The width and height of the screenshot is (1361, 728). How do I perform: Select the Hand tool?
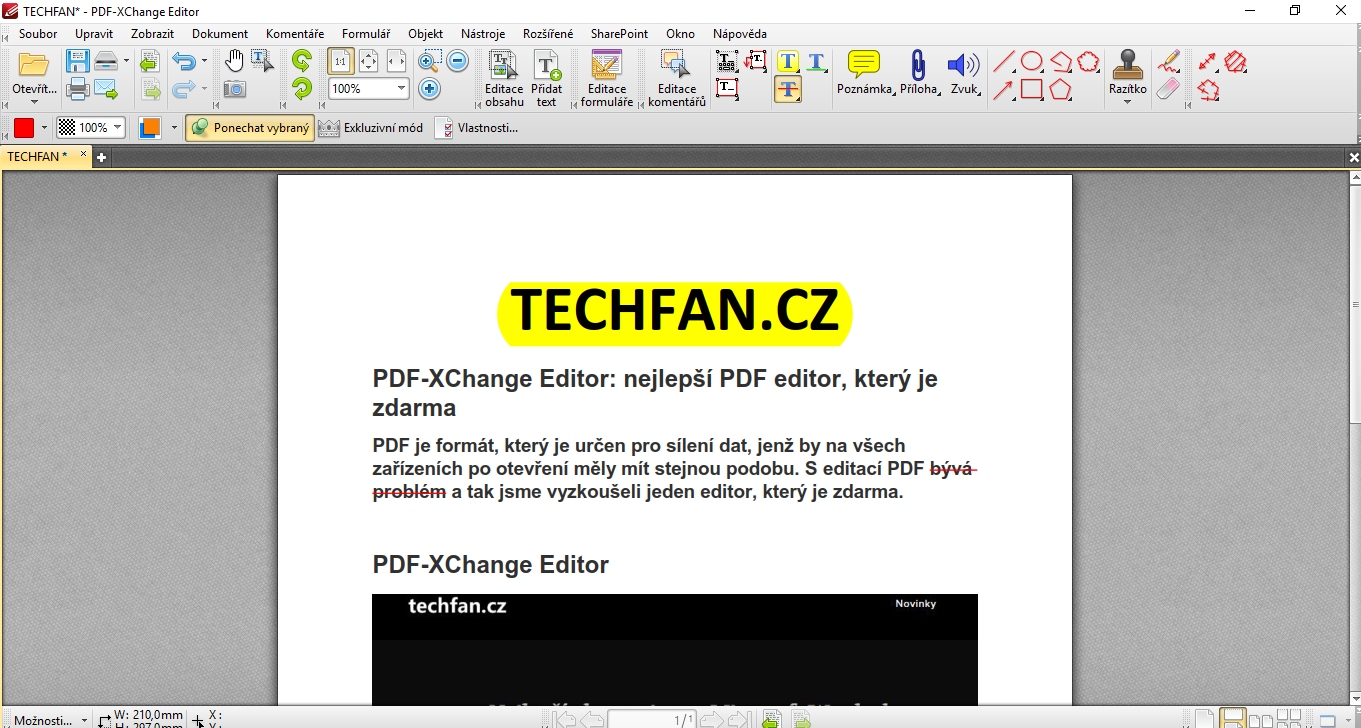point(234,61)
